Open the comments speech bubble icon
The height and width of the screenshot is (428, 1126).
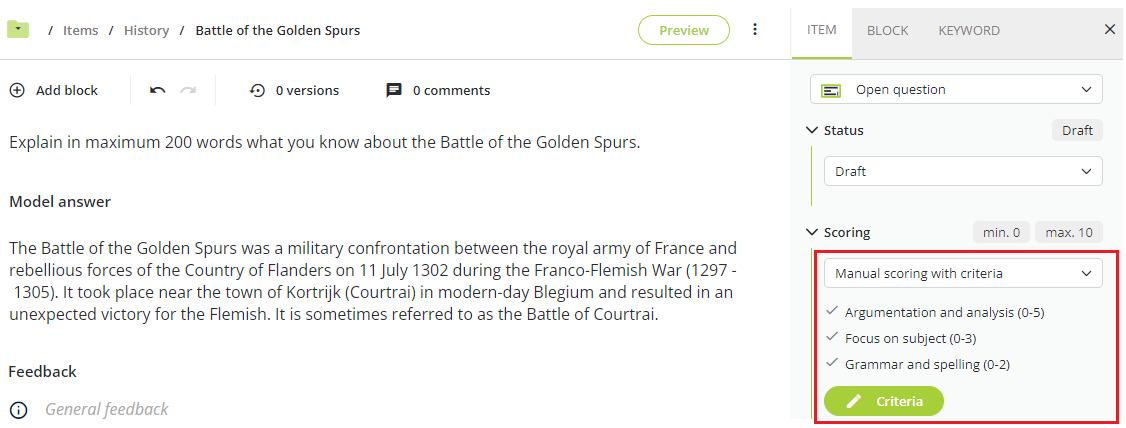394,90
